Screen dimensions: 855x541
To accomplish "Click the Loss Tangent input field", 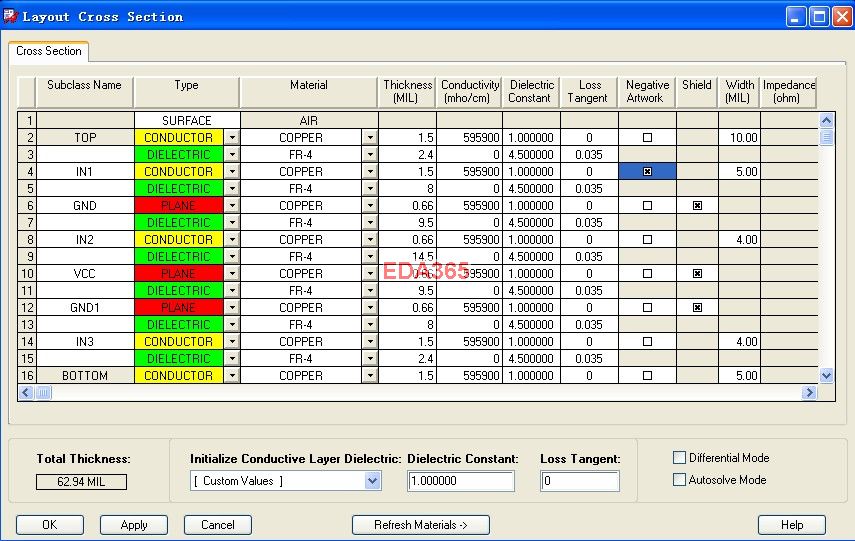I will (x=580, y=481).
